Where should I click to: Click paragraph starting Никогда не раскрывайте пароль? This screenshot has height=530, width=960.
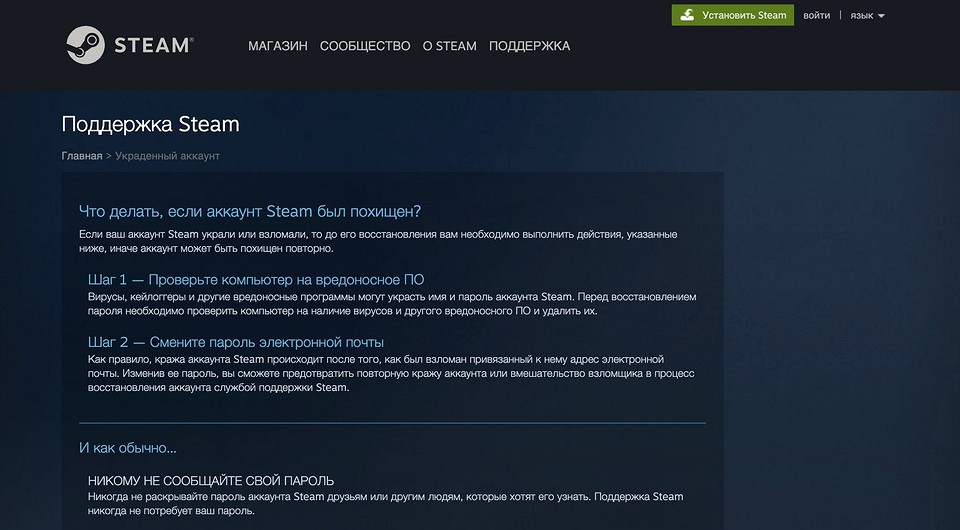pyautogui.click(x=385, y=503)
